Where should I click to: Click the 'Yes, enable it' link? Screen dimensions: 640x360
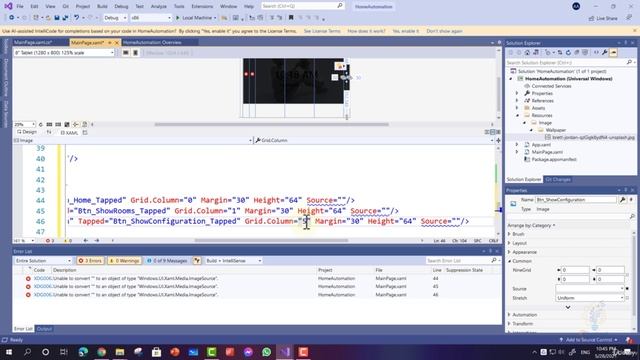pyautogui.click(x=405, y=31)
